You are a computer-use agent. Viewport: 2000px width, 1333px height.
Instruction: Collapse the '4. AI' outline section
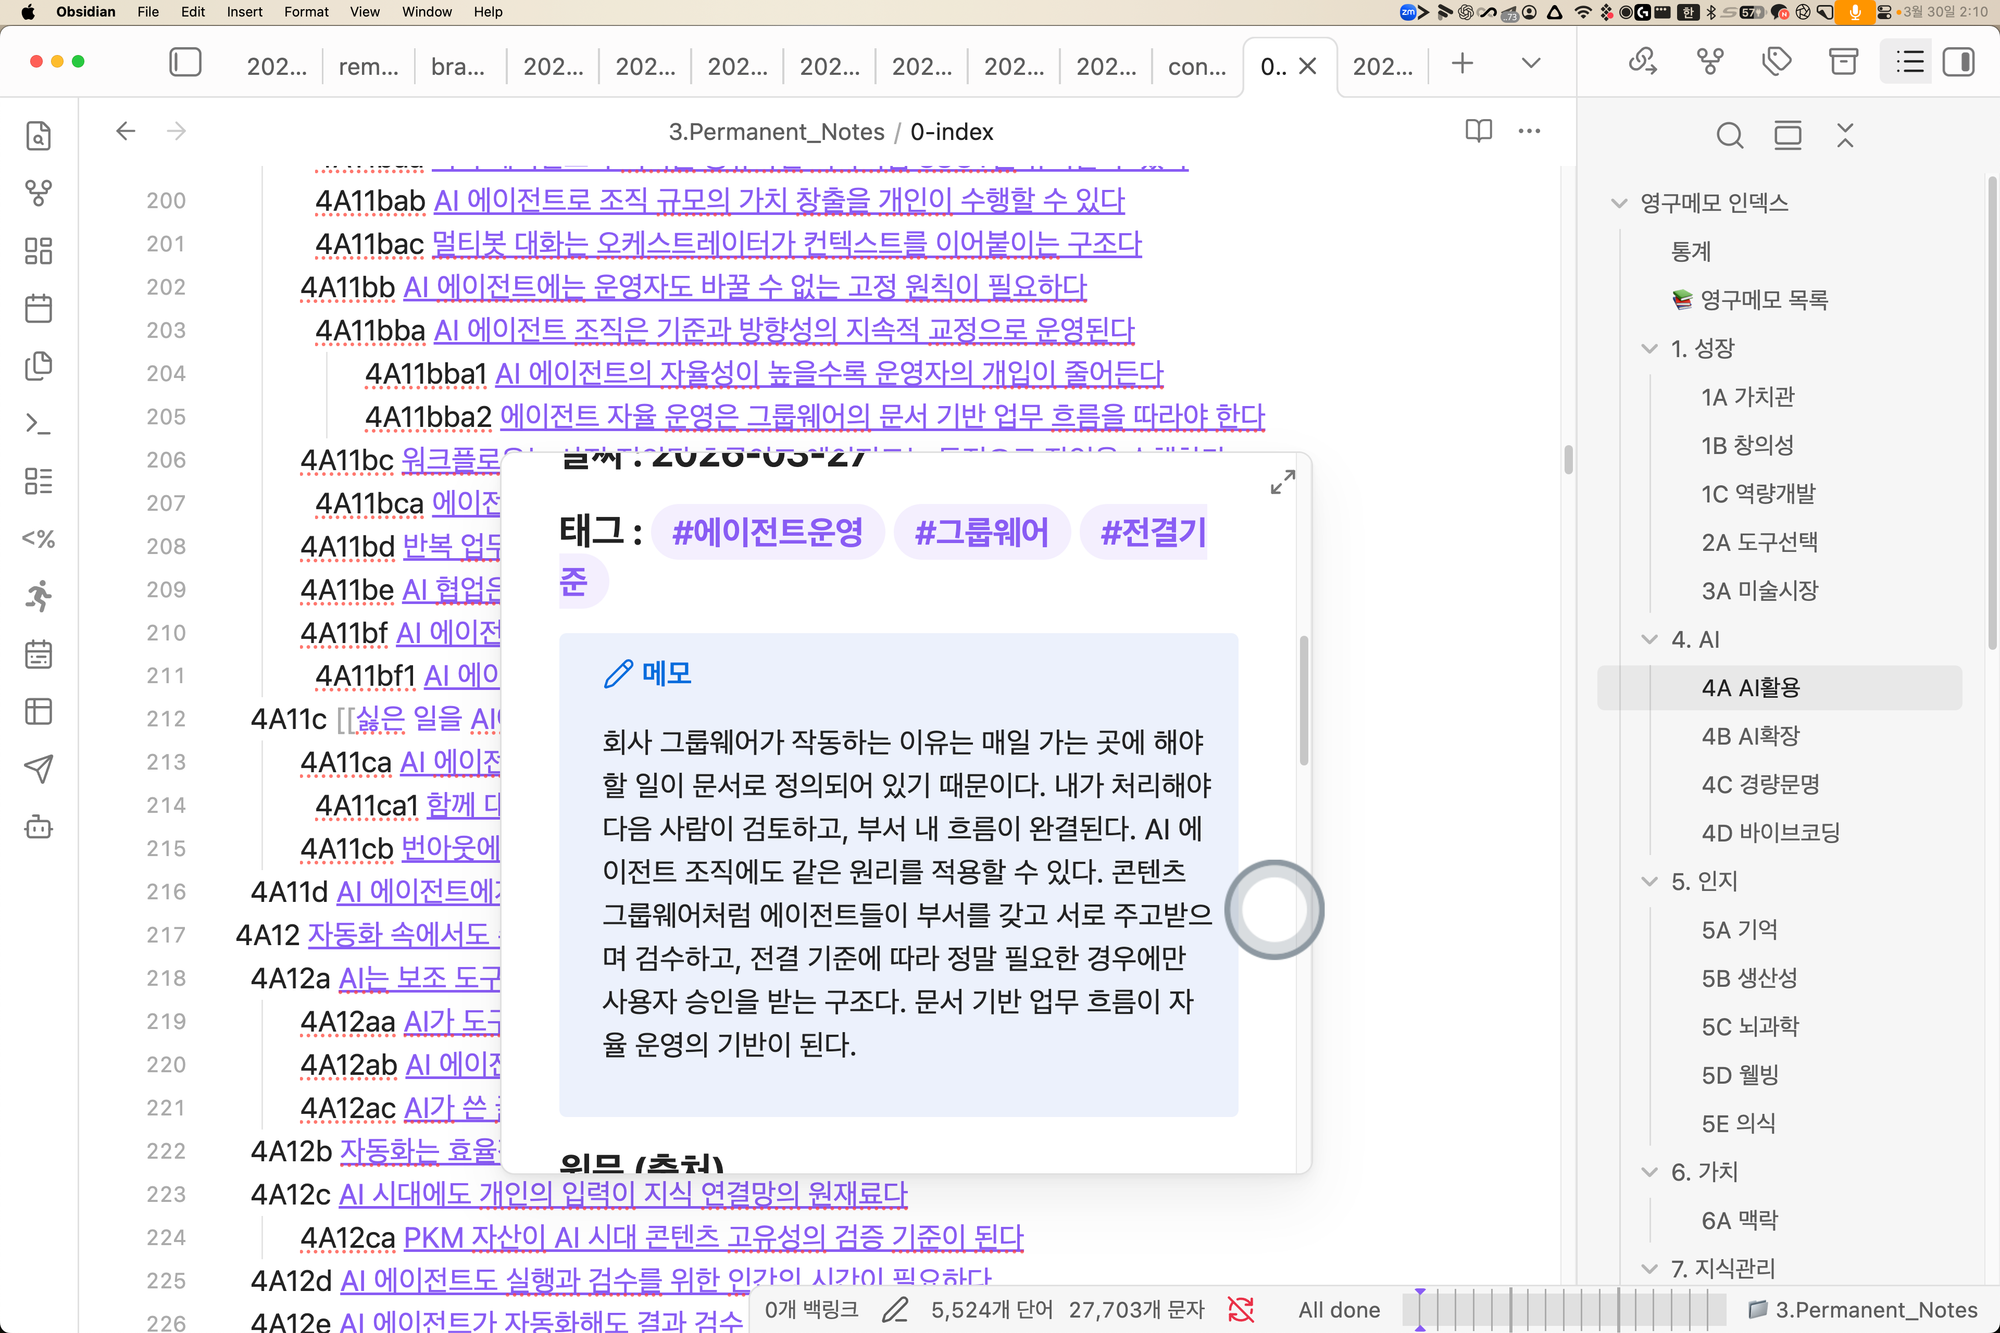[1649, 639]
